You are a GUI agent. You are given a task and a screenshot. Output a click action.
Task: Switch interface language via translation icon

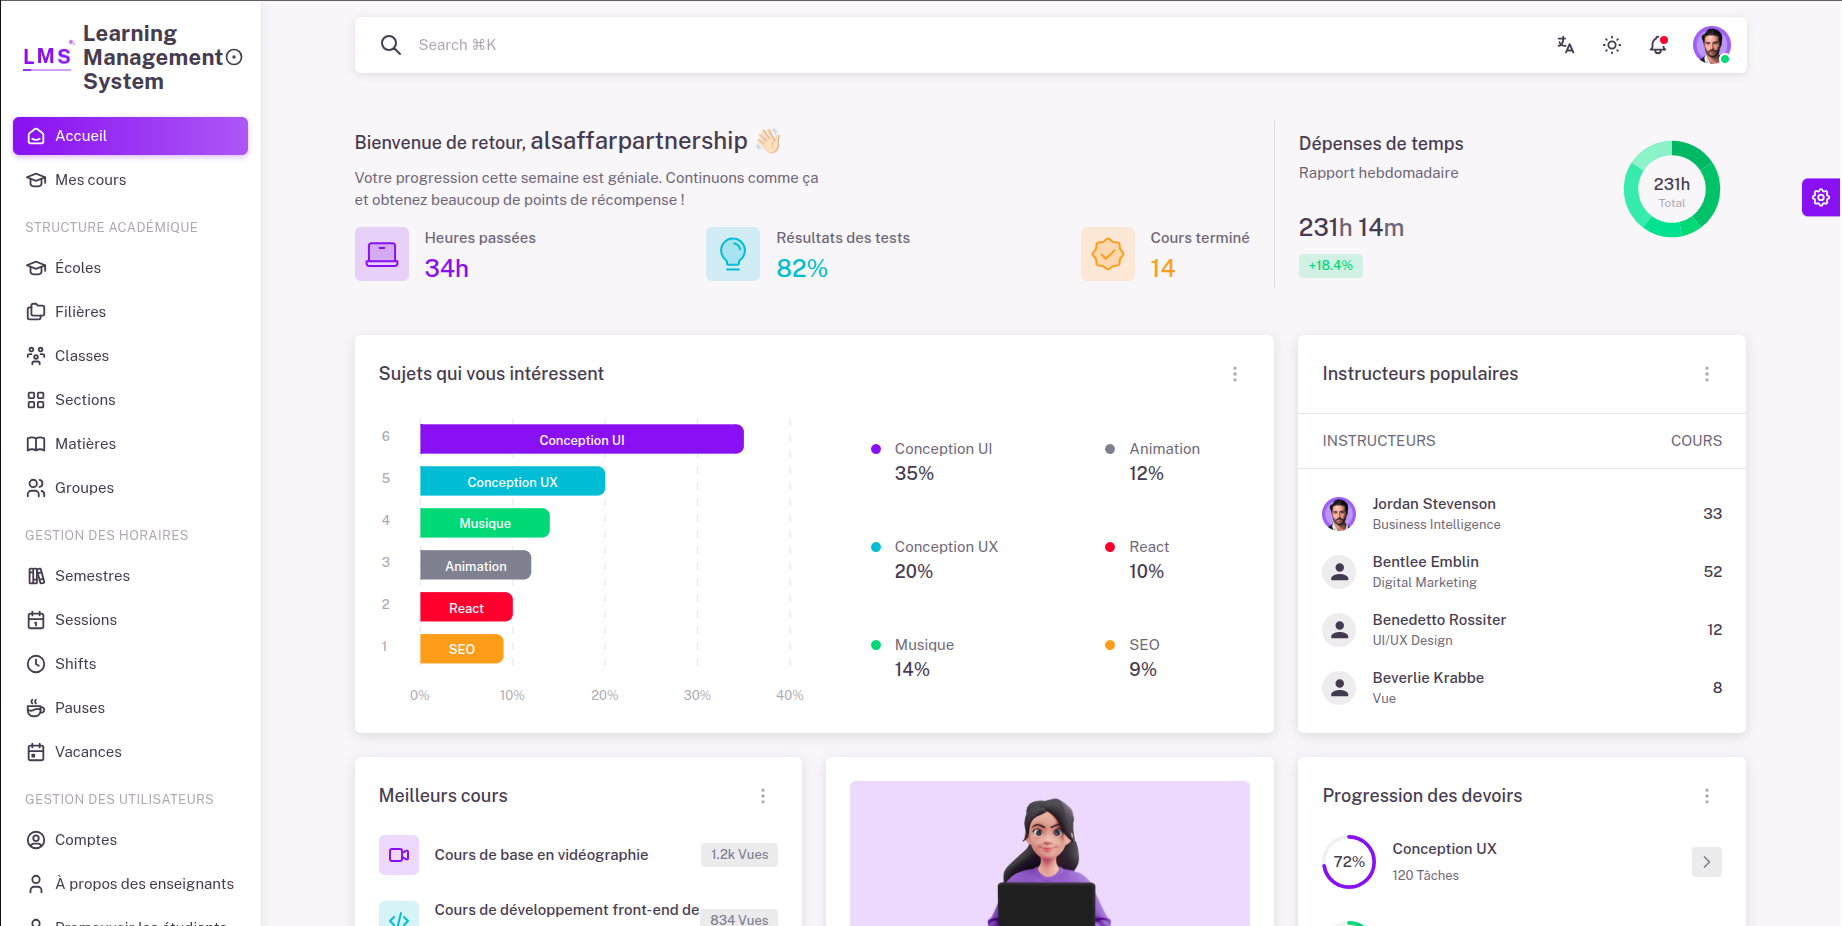1564,45
